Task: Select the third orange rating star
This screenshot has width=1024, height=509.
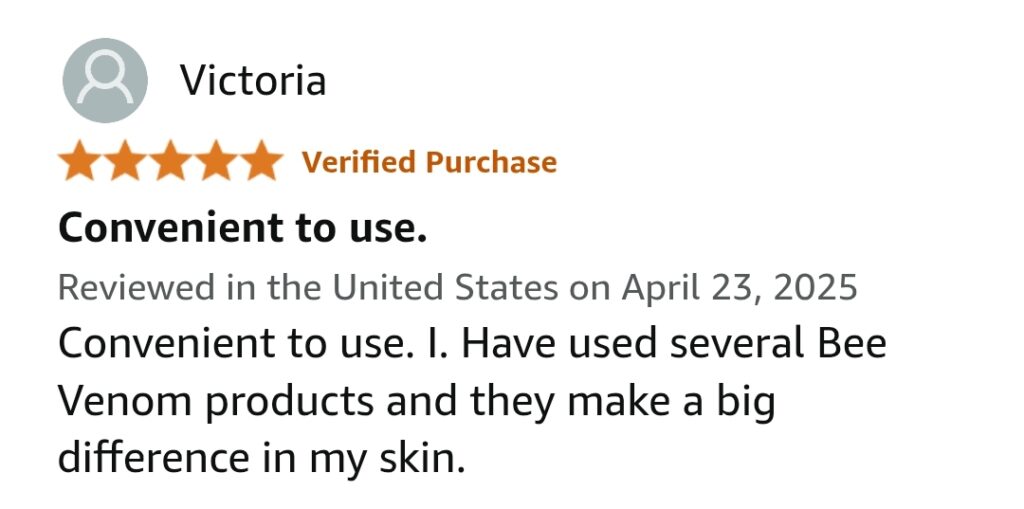Action: click(x=170, y=160)
